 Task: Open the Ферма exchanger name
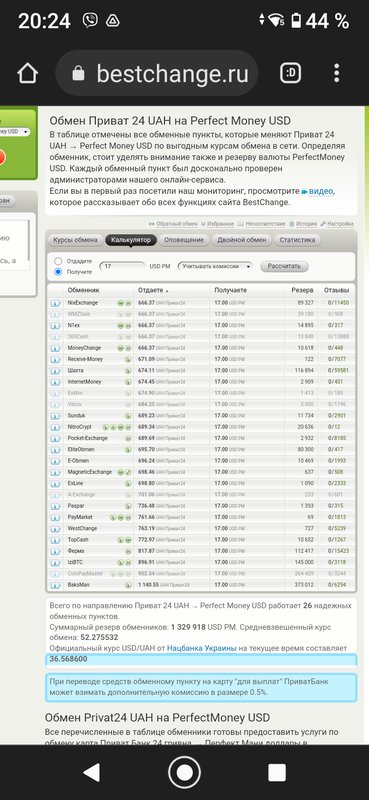click(76, 551)
